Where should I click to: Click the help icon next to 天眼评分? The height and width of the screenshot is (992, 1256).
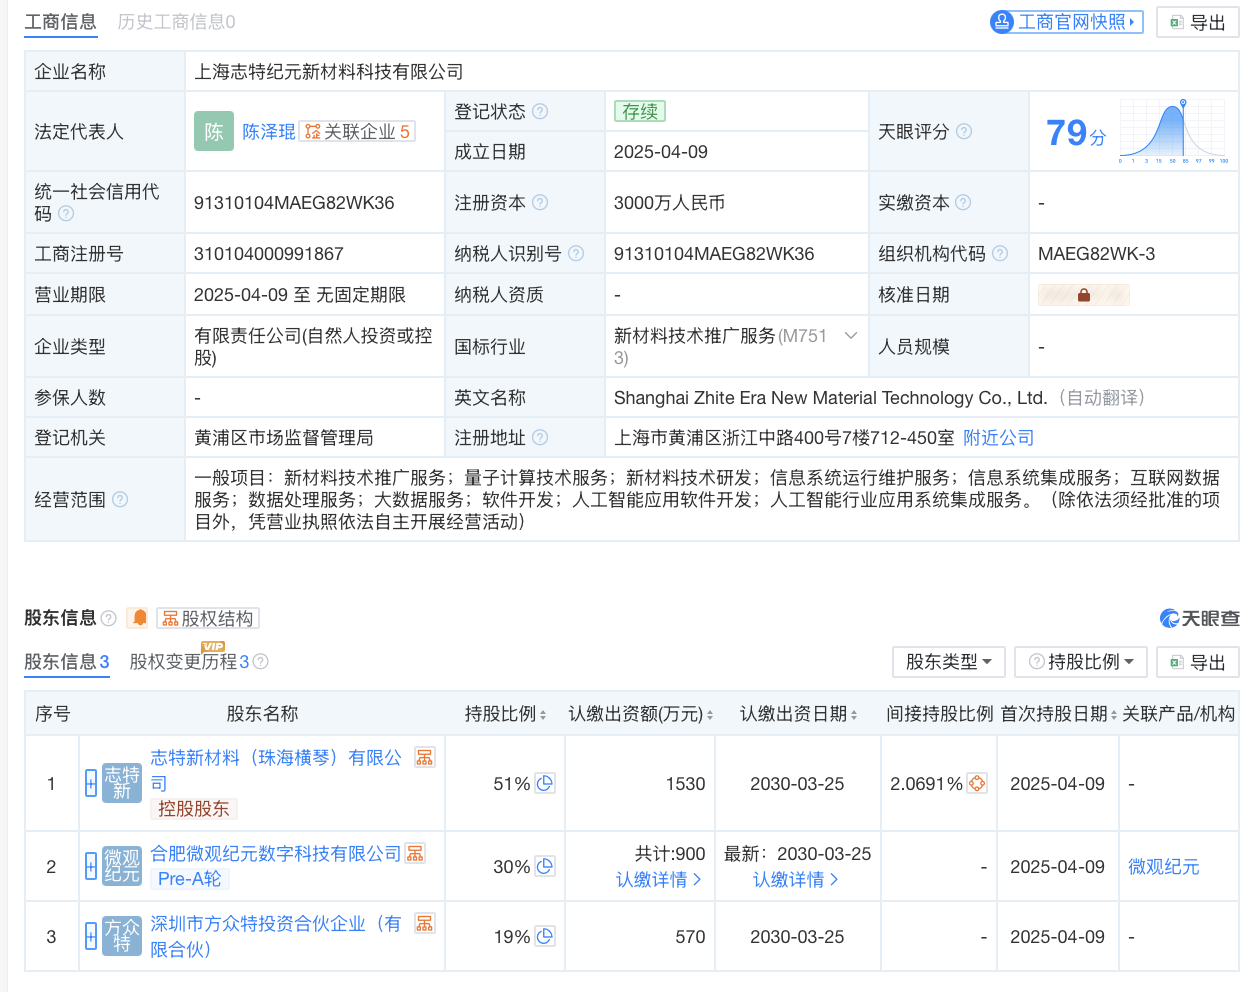[964, 132]
